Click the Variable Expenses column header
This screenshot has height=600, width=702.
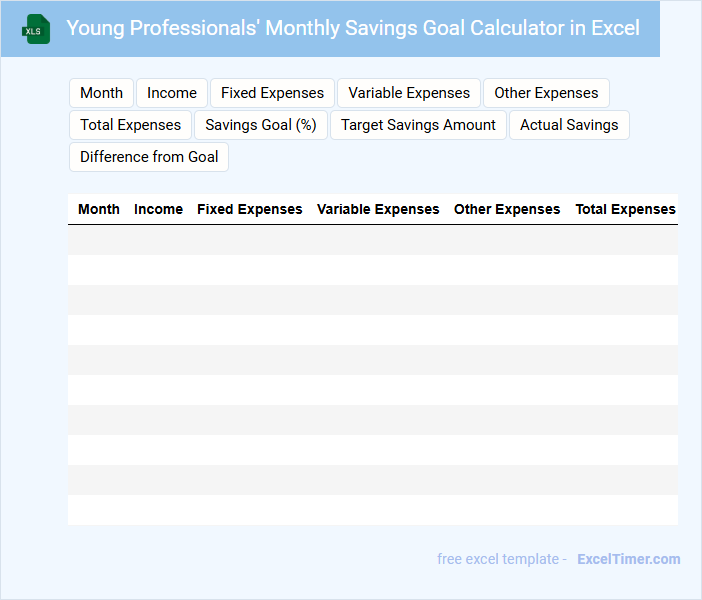[378, 209]
